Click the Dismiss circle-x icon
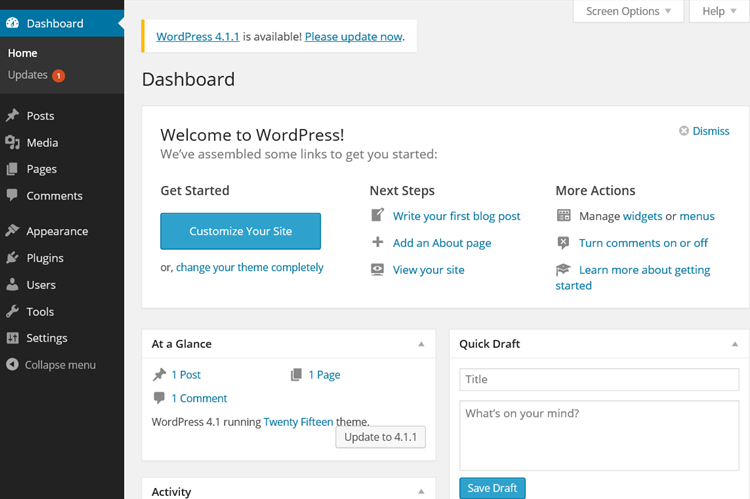 pos(684,131)
